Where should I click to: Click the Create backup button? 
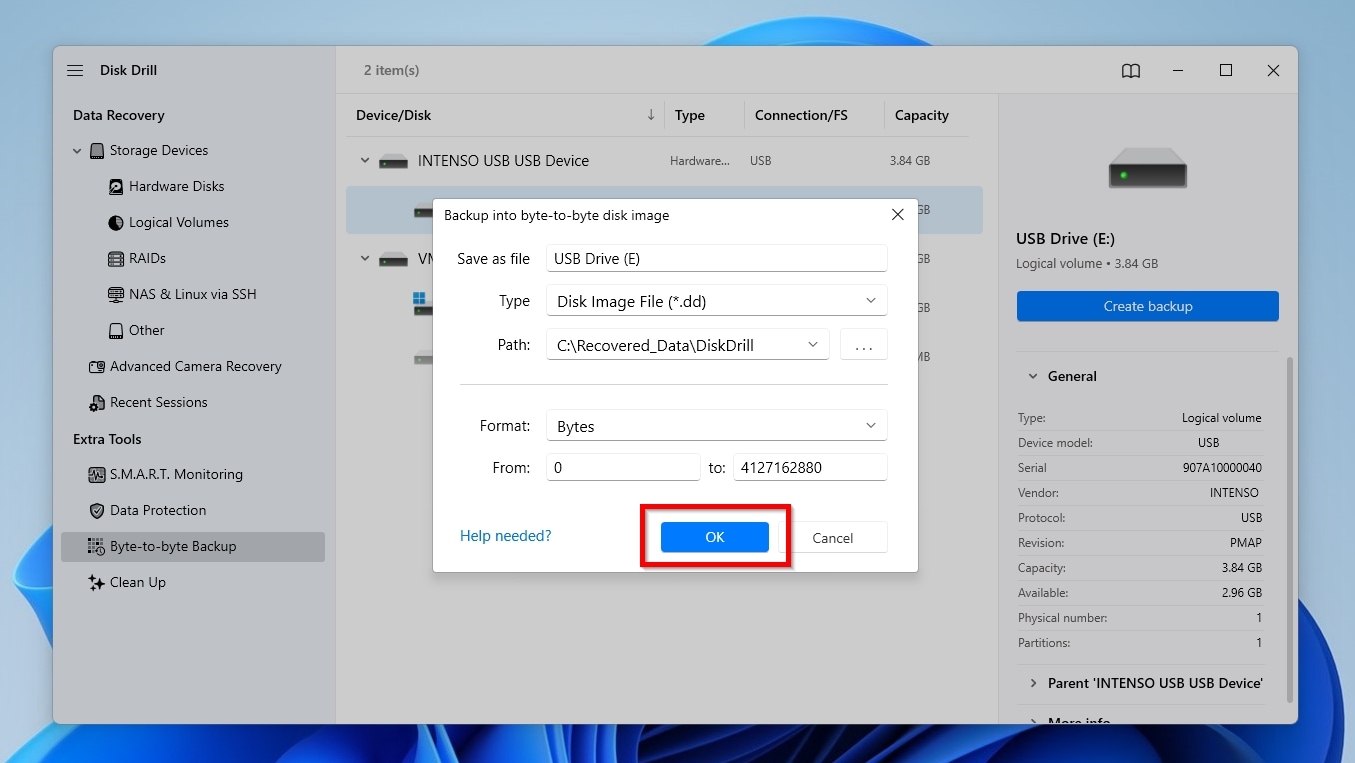tap(1146, 306)
